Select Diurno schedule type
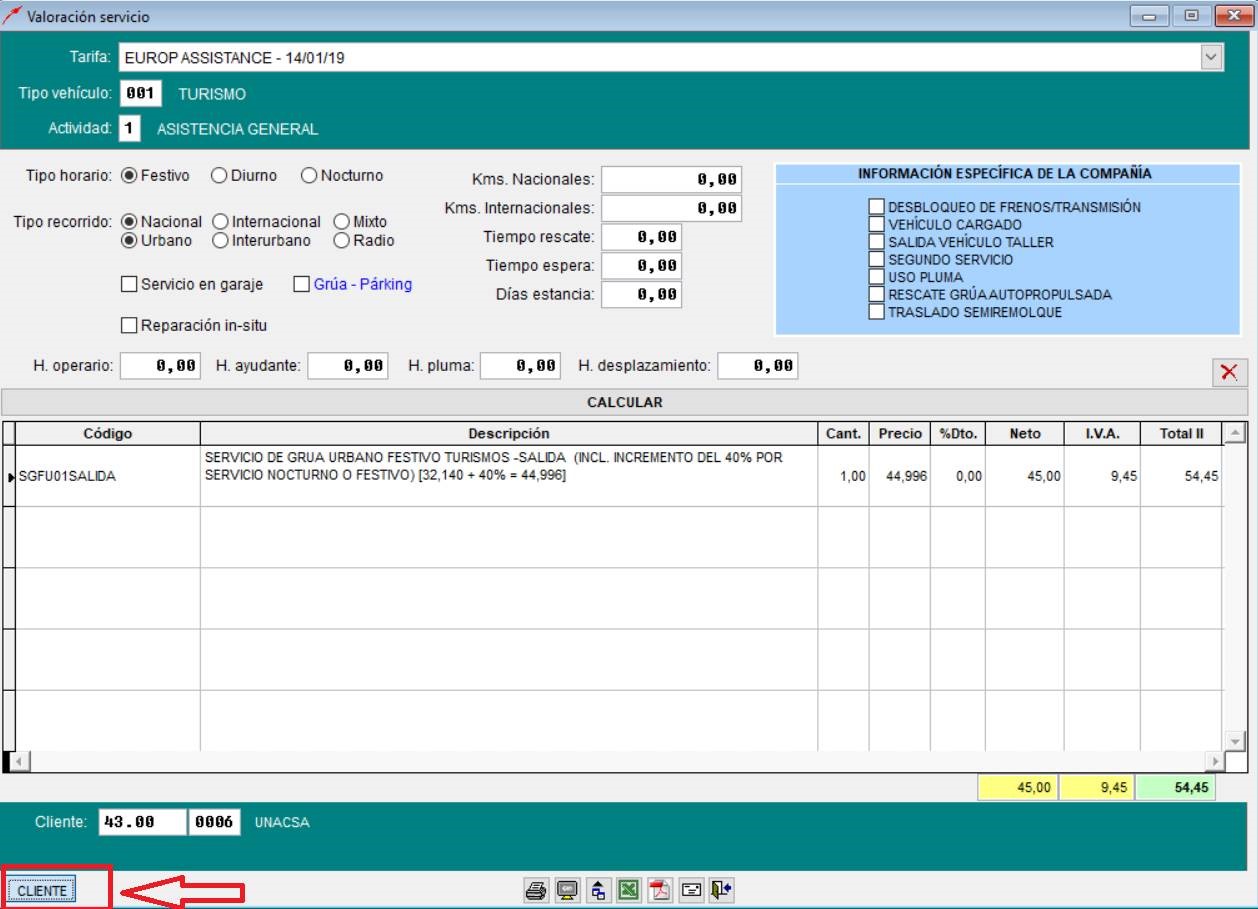The width and height of the screenshot is (1258, 909). (219, 175)
